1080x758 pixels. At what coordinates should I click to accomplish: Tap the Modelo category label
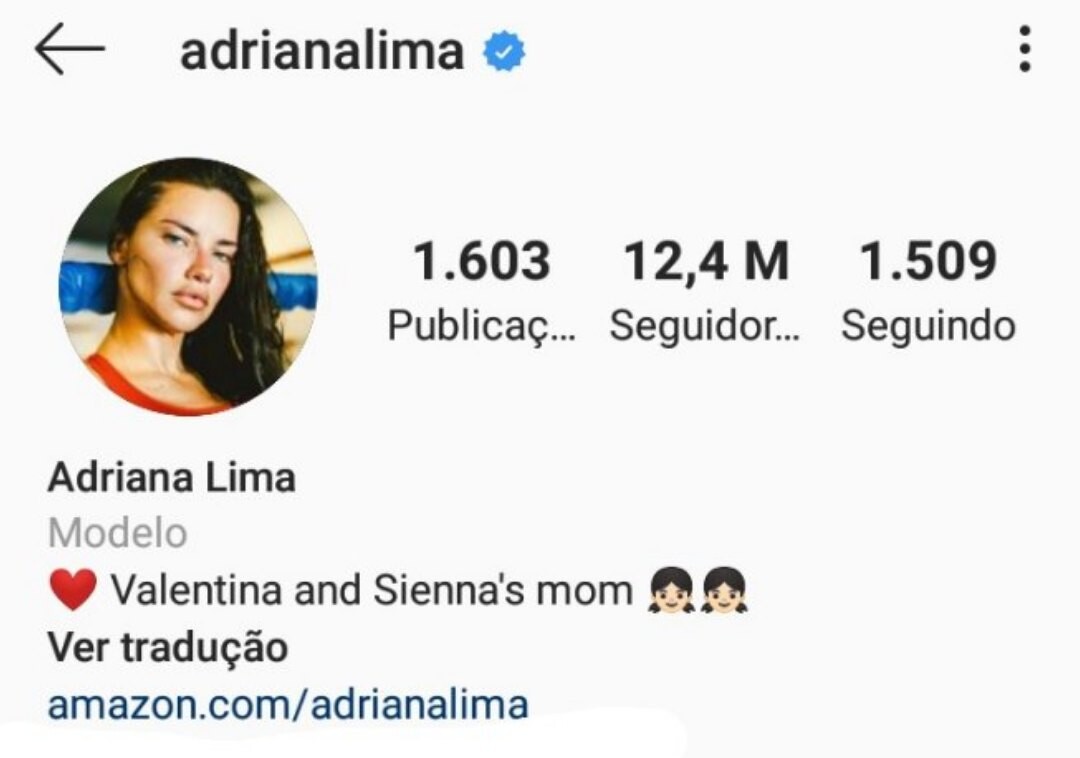click(x=118, y=534)
